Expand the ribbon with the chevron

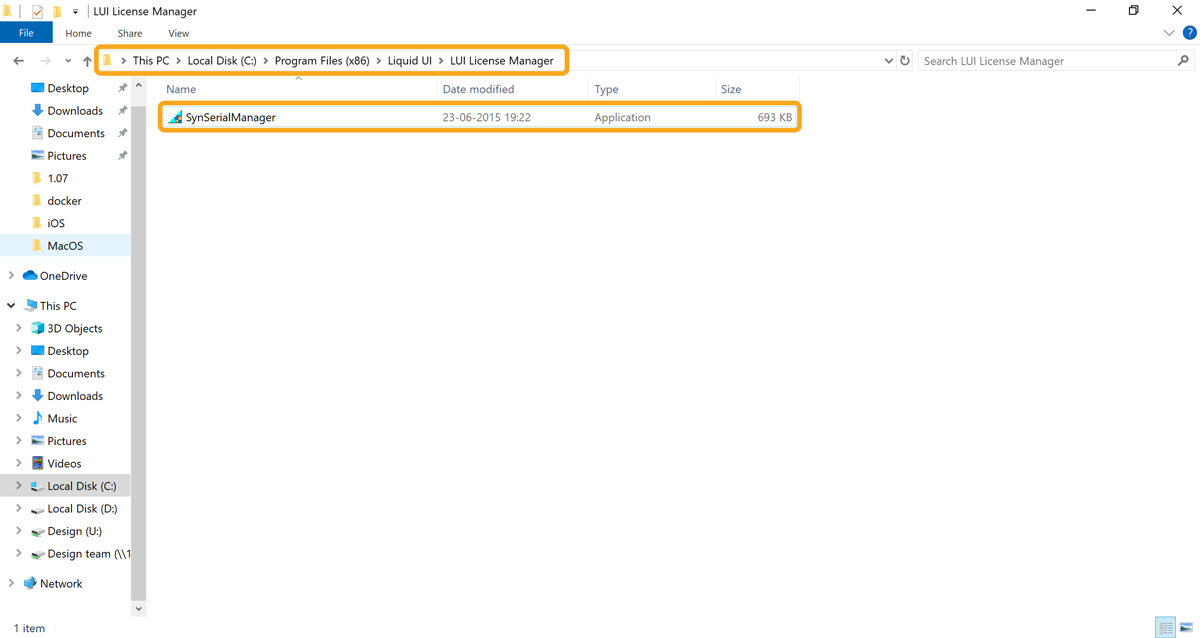click(1169, 33)
